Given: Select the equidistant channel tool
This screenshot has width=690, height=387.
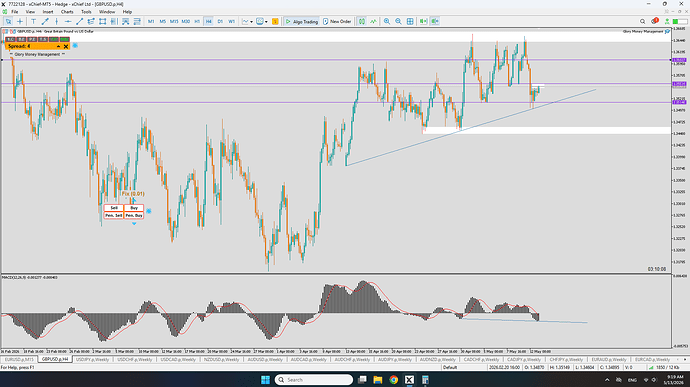Looking at the screenshot, I should tap(91, 21).
